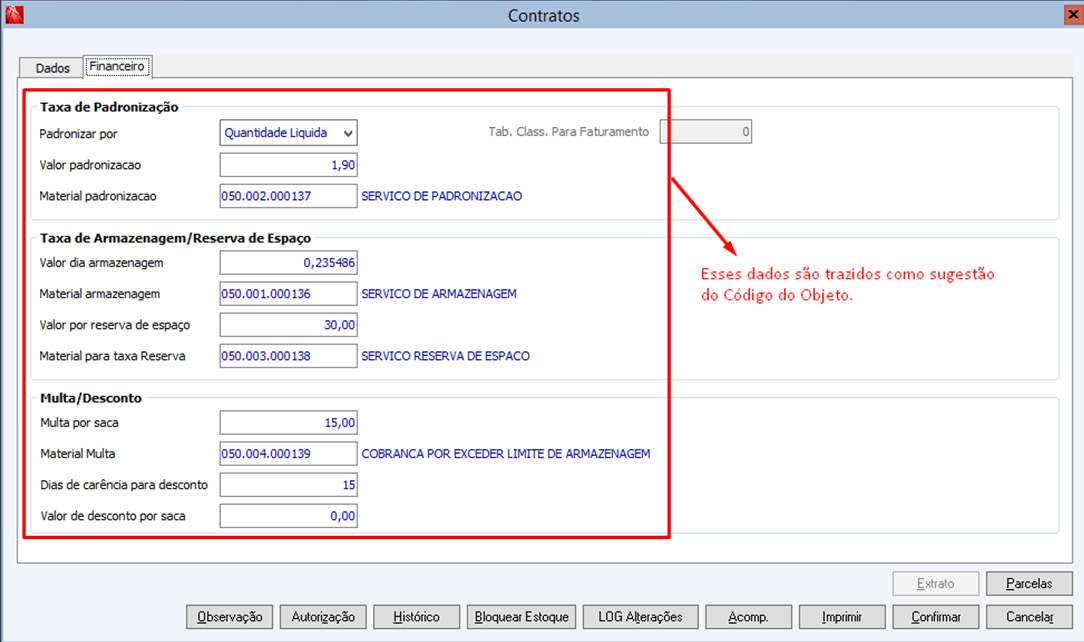
Task: Open the Histórico button
Action: 416,617
